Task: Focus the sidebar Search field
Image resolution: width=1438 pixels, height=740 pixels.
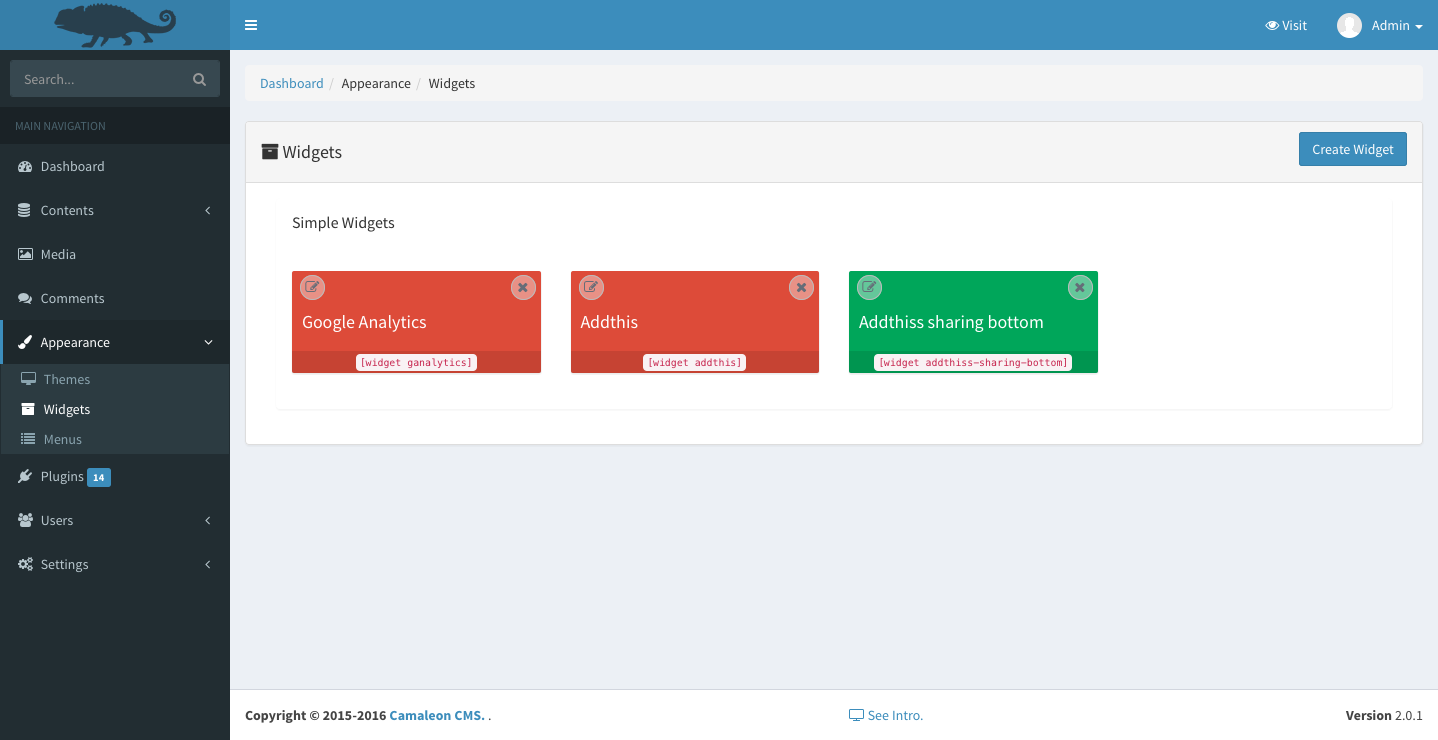Action: tap(100, 79)
